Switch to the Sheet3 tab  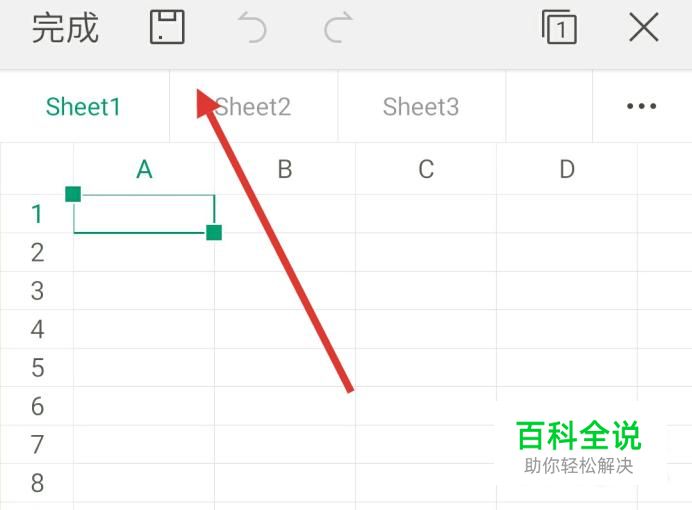[x=421, y=107]
